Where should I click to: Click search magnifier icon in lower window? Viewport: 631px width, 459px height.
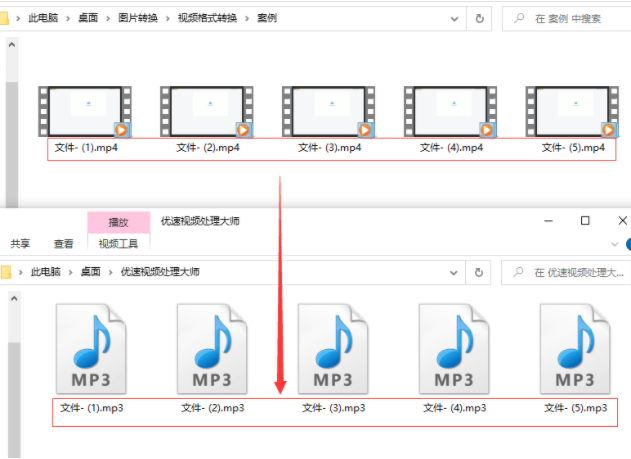pos(518,272)
